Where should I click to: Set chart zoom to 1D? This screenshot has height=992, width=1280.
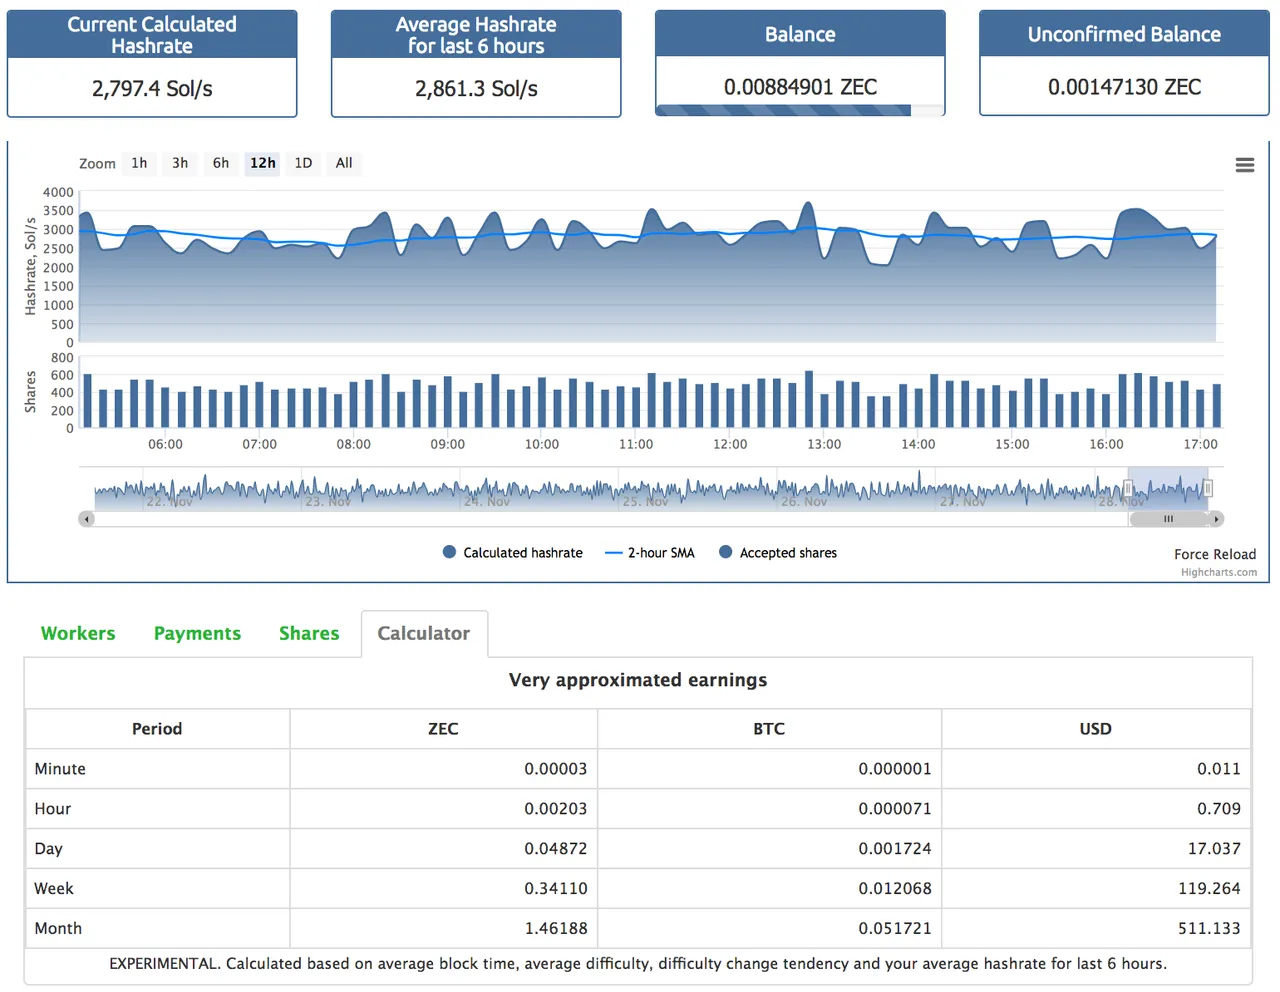click(x=303, y=163)
